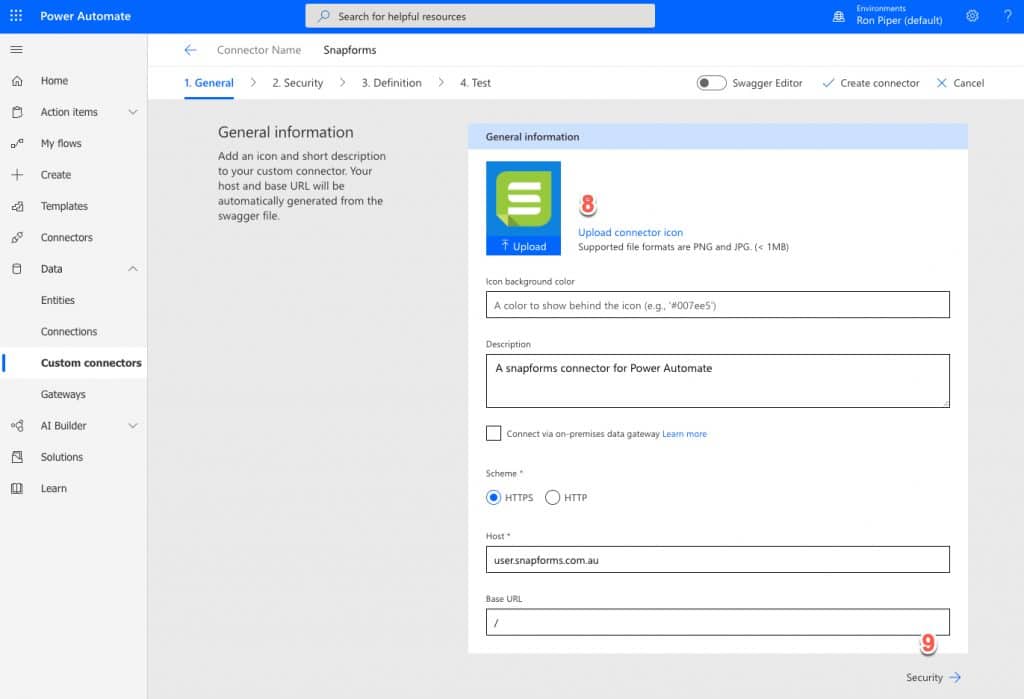Enable the Swagger Editor toggle
Screen dimensions: 1024x699
coord(711,83)
